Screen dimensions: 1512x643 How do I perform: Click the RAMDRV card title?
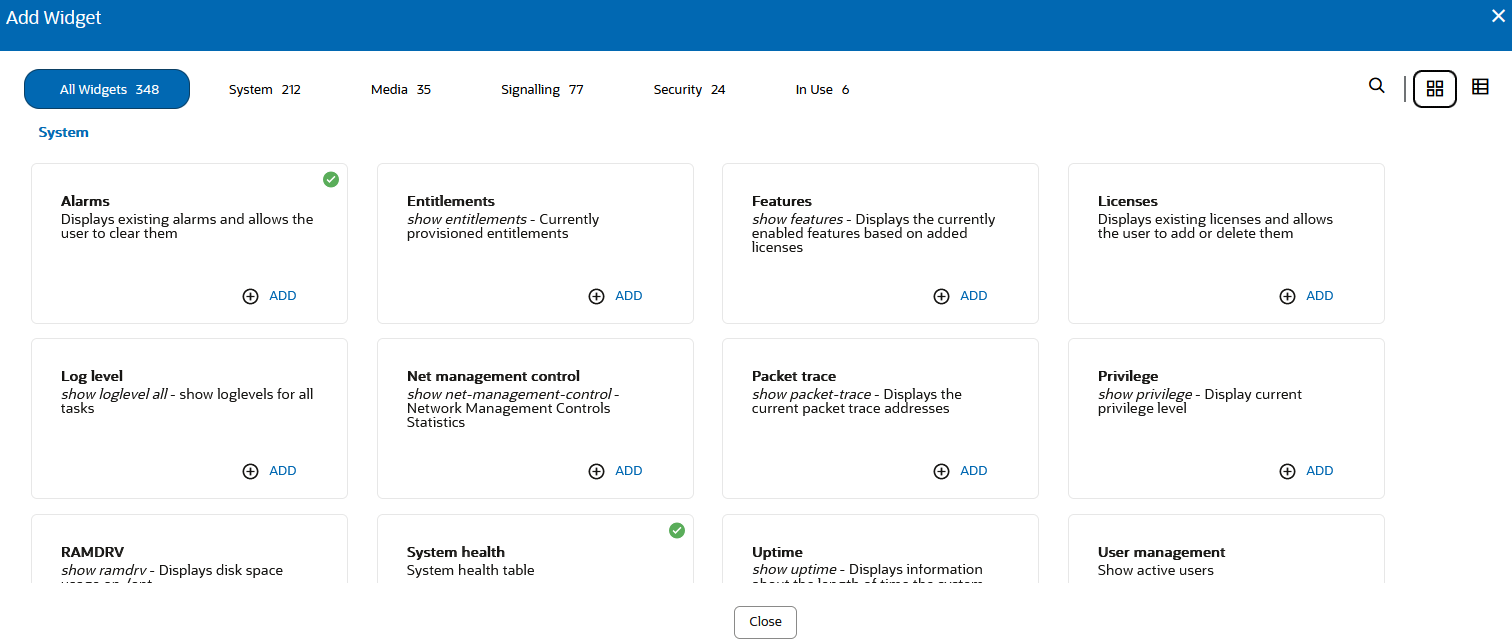click(92, 552)
